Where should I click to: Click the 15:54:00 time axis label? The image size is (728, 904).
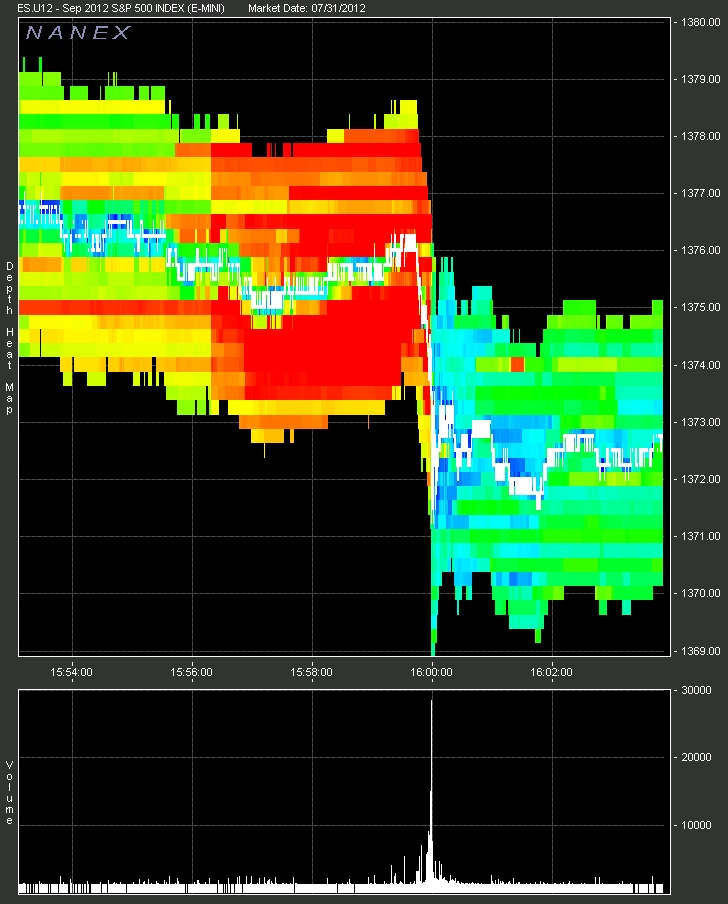(x=71, y=672)
